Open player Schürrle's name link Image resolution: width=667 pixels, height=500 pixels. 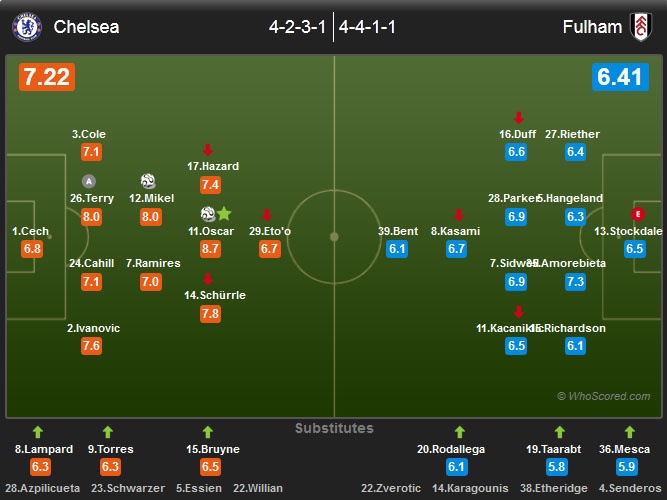[216, 295]
